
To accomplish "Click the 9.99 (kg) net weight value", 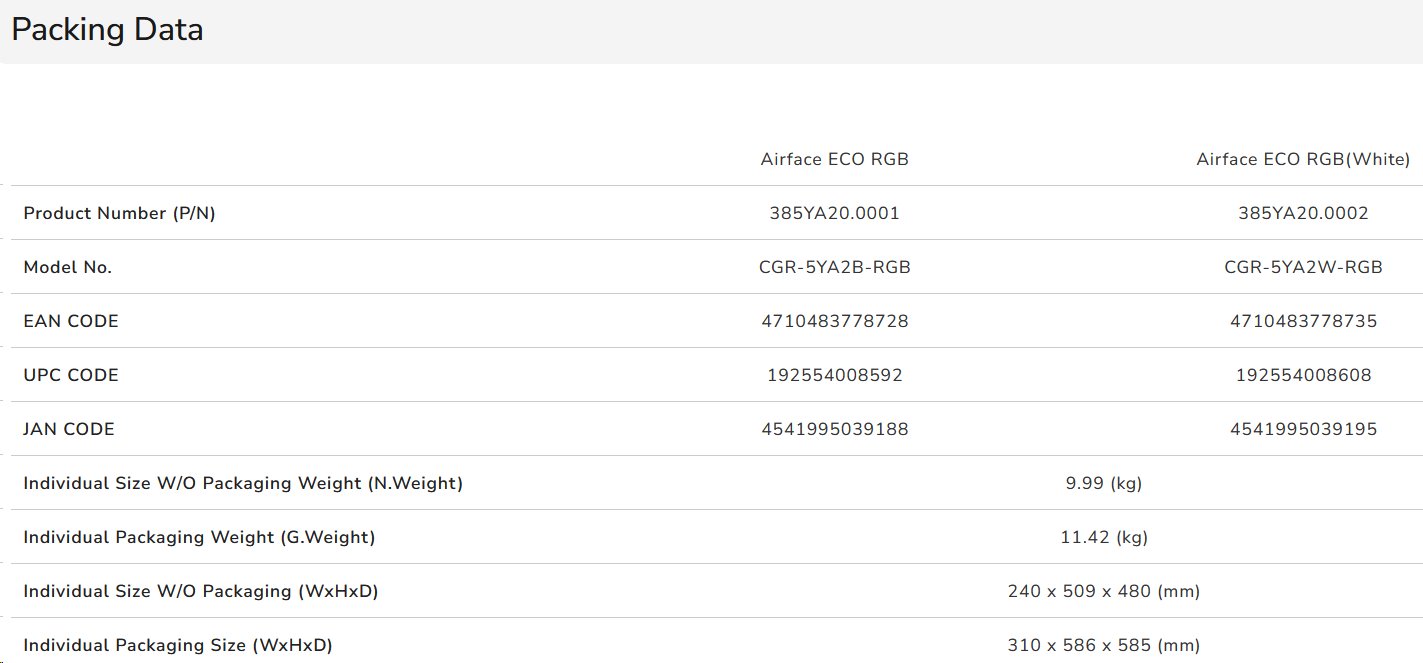I will coord(1103,483).
